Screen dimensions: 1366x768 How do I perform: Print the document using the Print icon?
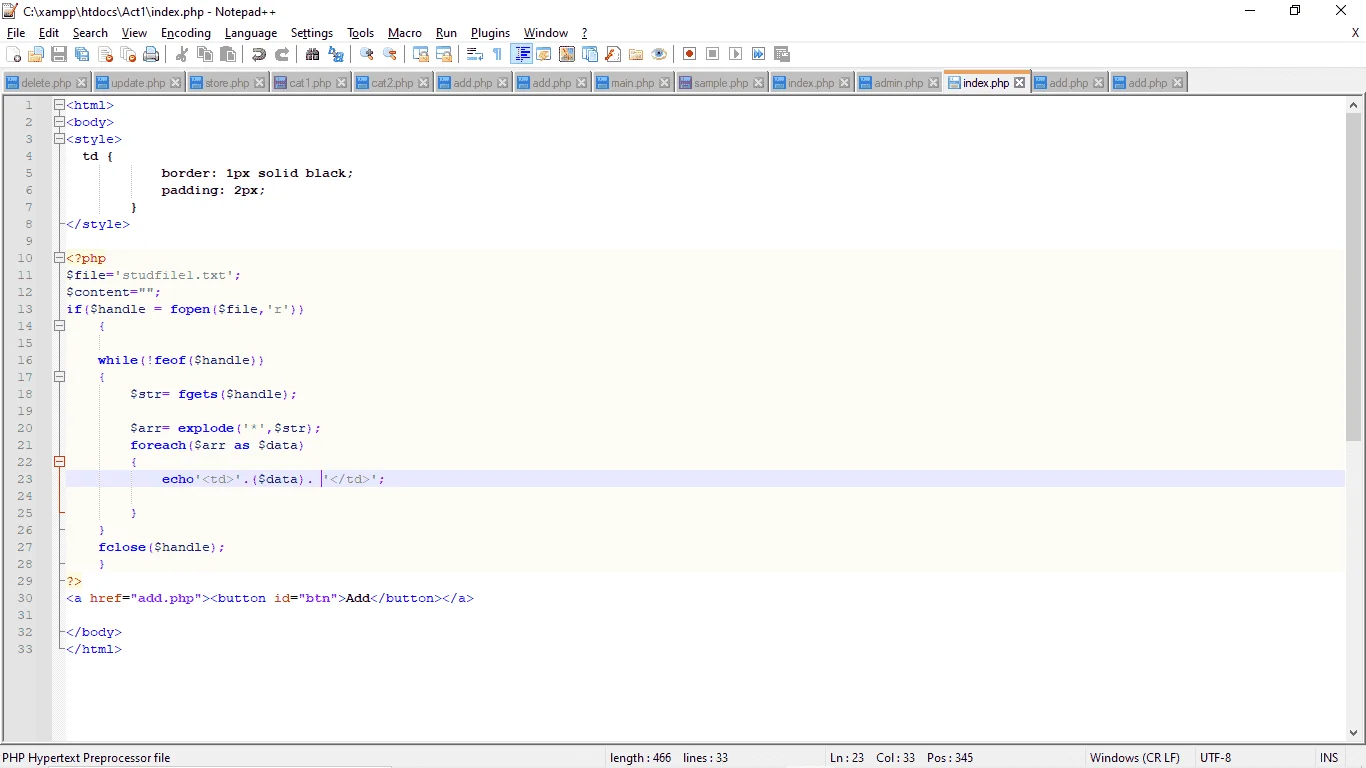point(151,54)
